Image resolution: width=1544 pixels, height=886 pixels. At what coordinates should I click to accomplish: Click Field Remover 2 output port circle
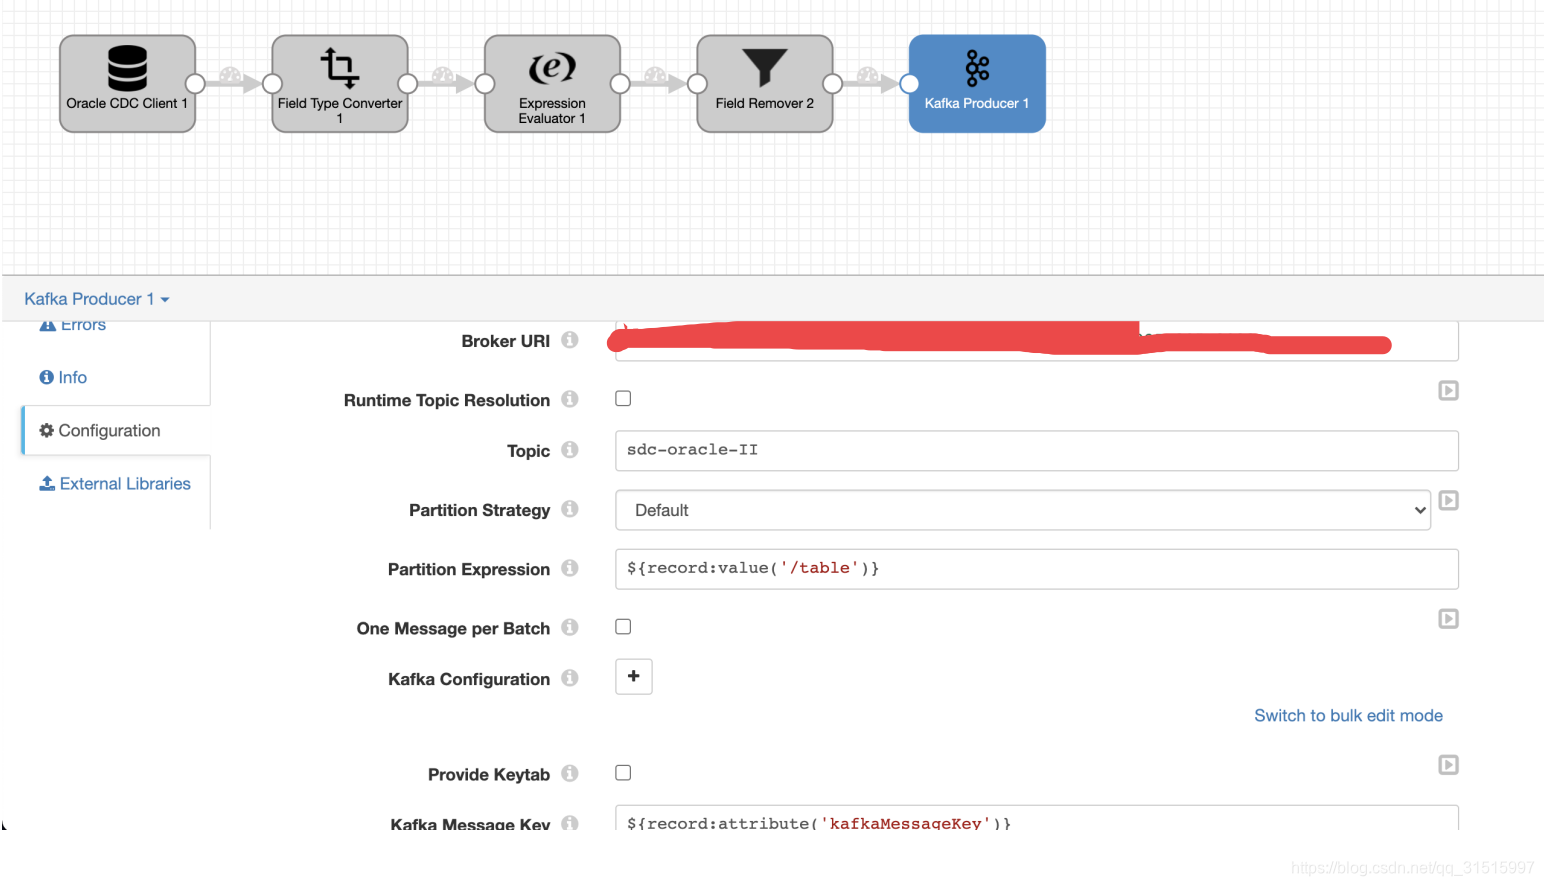click(833, 84)
